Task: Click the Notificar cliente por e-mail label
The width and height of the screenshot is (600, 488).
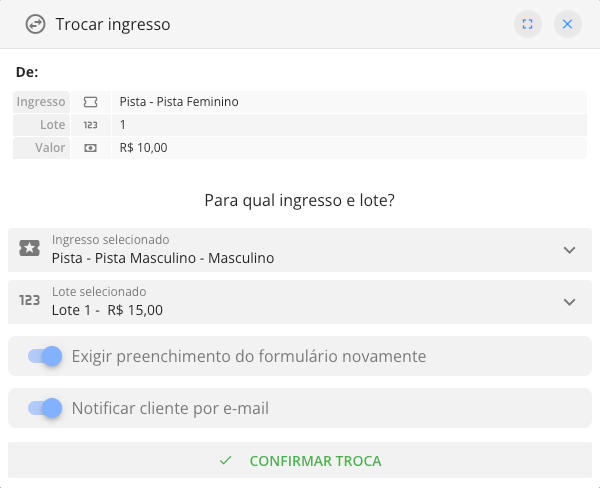Action: (170, 408)
